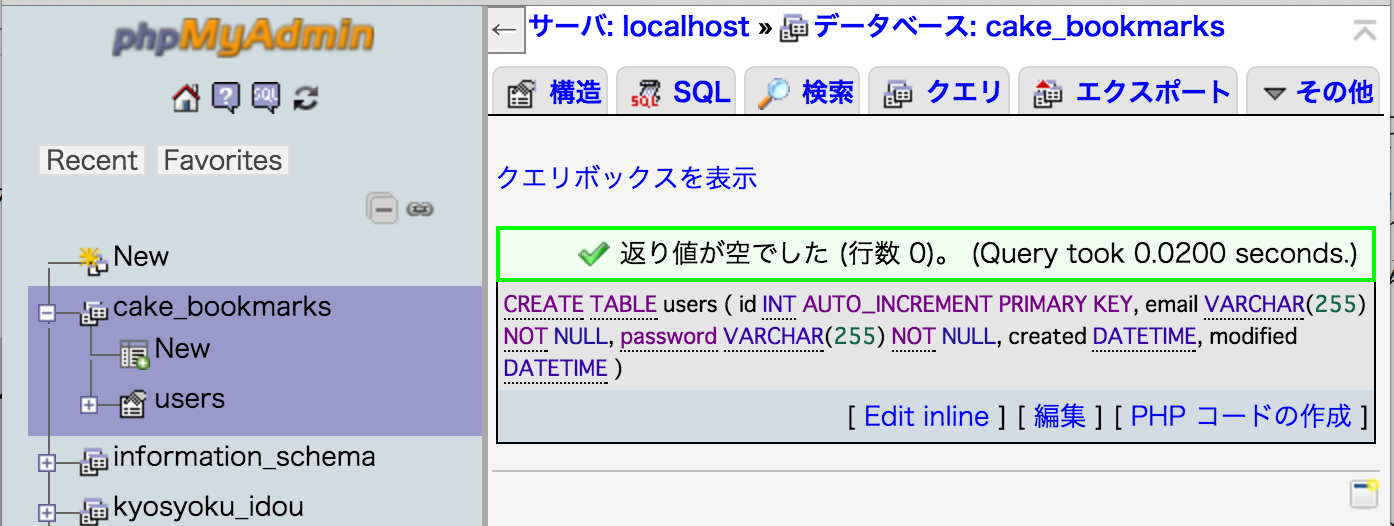This screenshot has height=526, width=1394.
Task: Open the phpMyAdmin documentation icon
Action: coord(226,97)
